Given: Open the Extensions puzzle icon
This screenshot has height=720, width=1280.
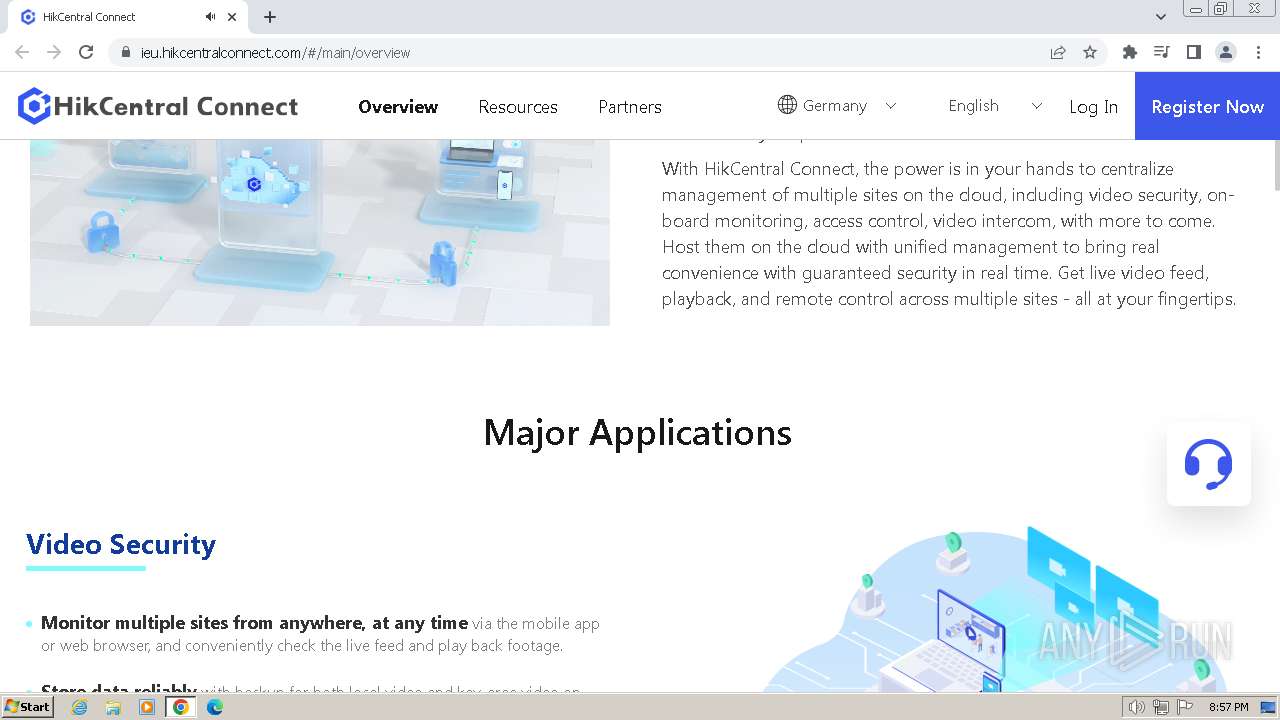Looking at the screenshot, I should (x=1130, y=52).
